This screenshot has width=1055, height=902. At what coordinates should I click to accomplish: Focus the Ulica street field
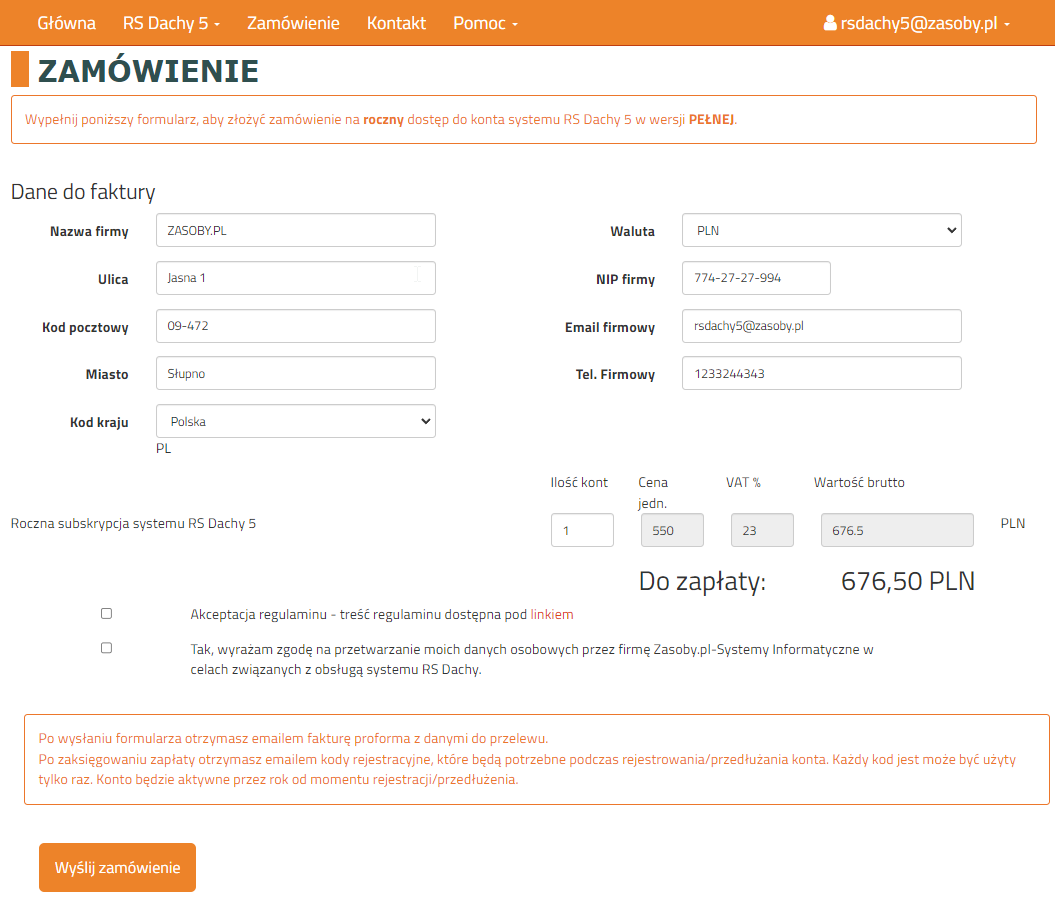click(x=296, y=278)
